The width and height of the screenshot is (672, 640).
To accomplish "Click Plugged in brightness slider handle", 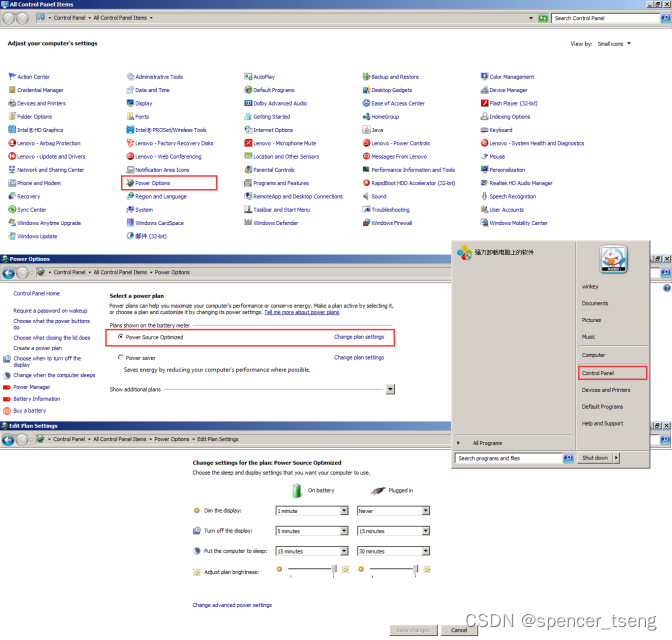I will pos(415,570).
